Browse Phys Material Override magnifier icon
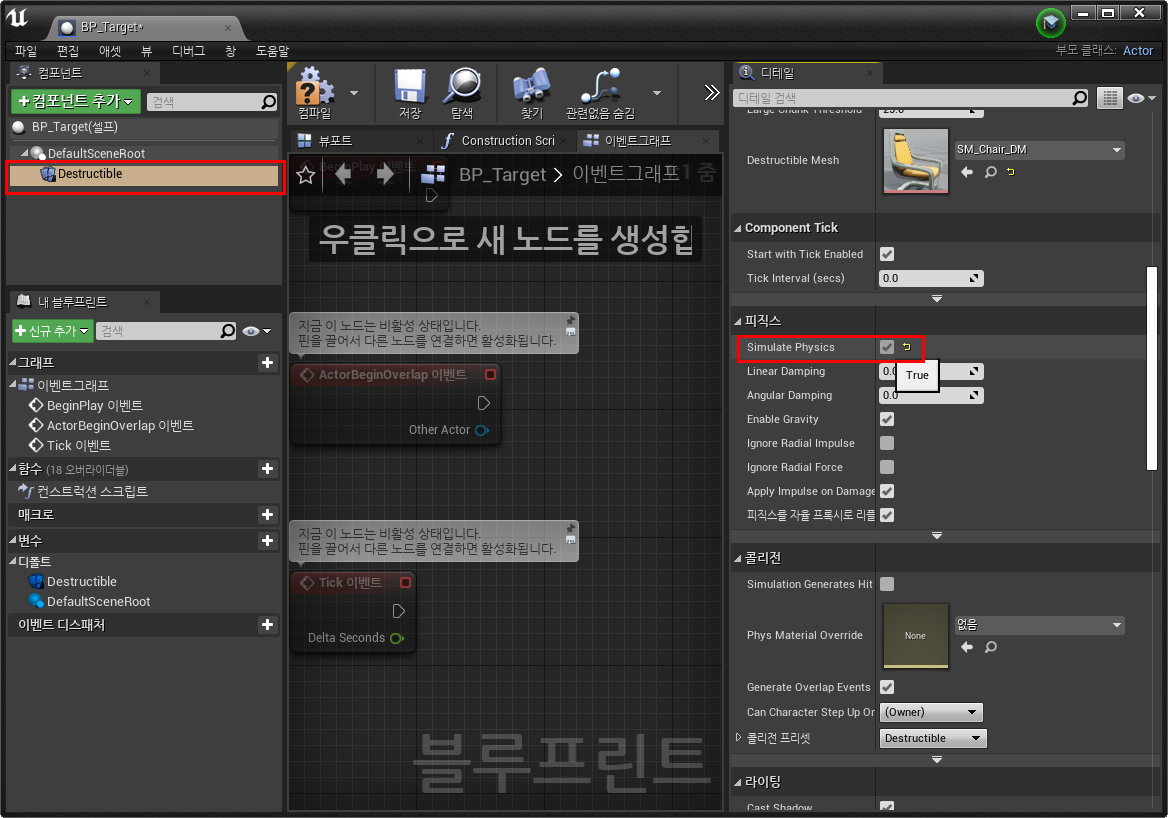 991,647
